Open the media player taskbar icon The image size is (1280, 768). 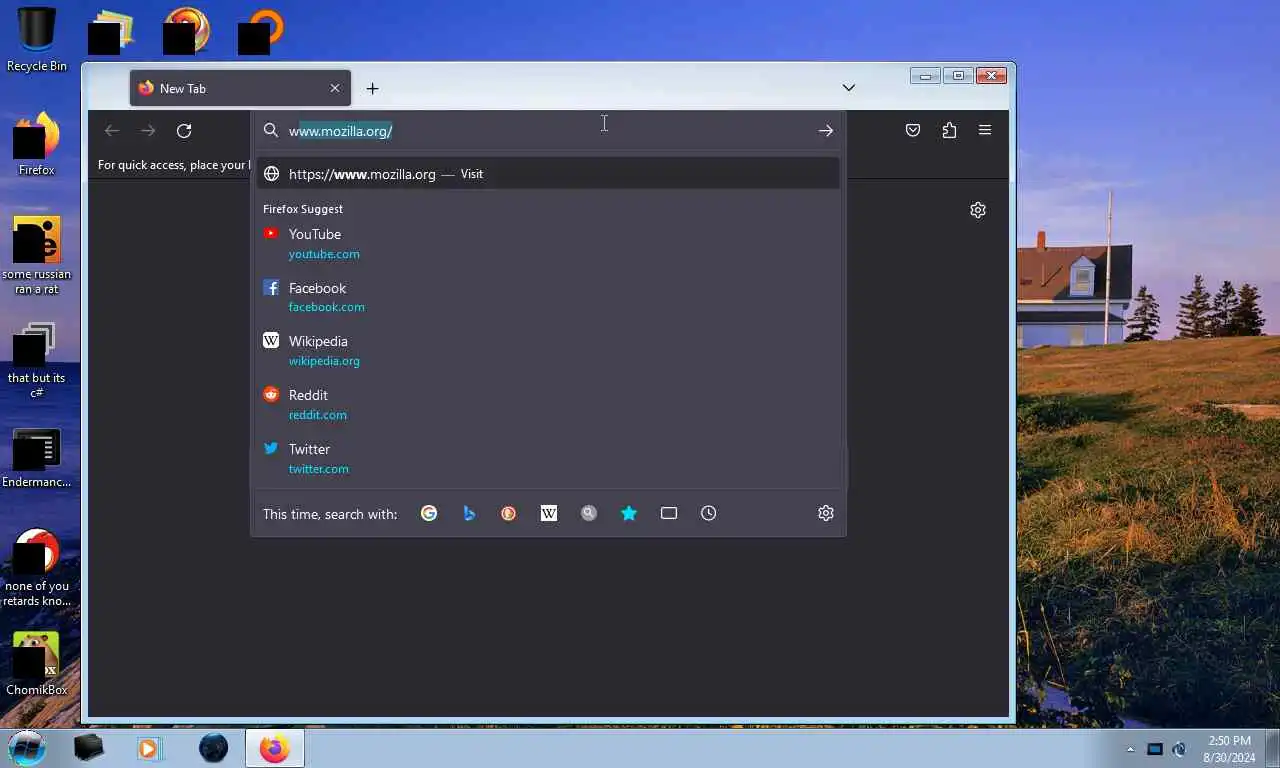(x=148, y=748)
